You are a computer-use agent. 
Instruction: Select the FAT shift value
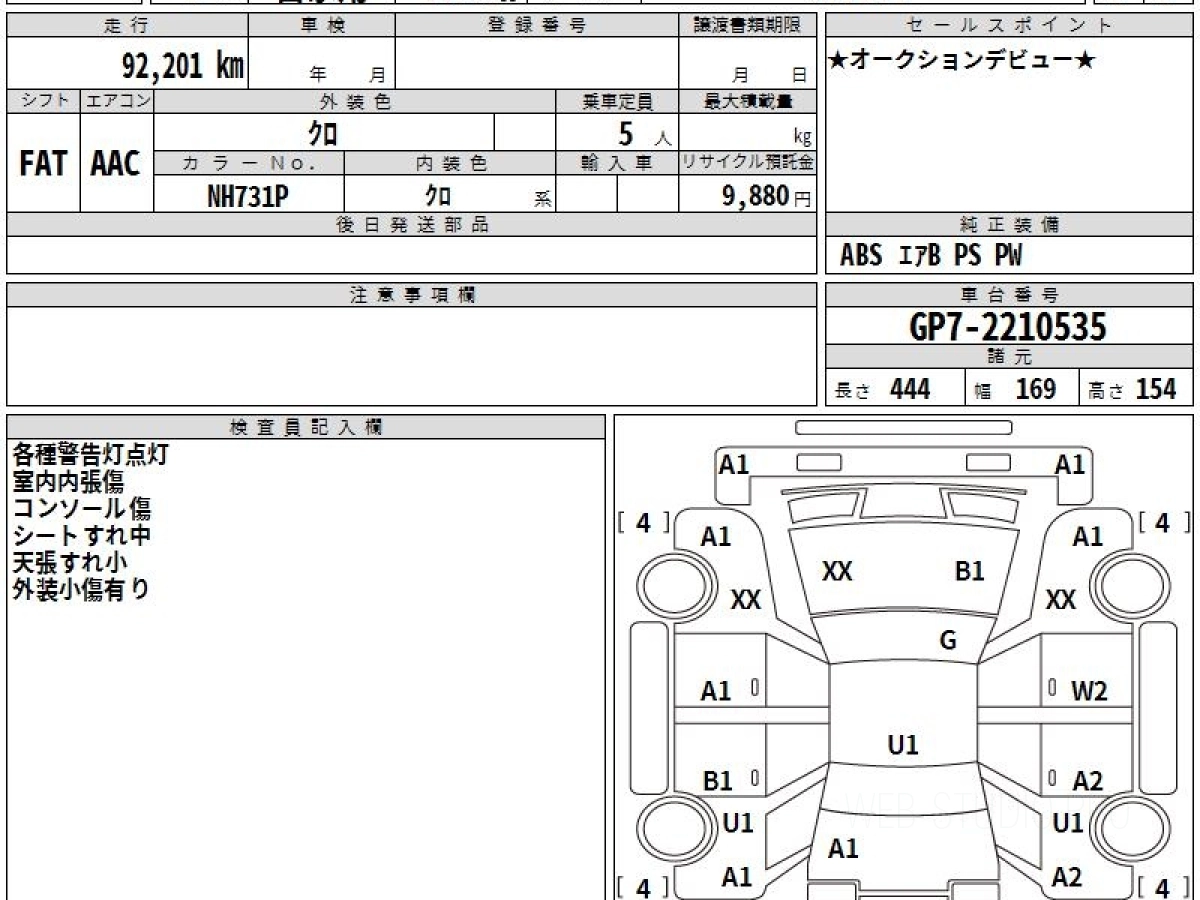43,163
